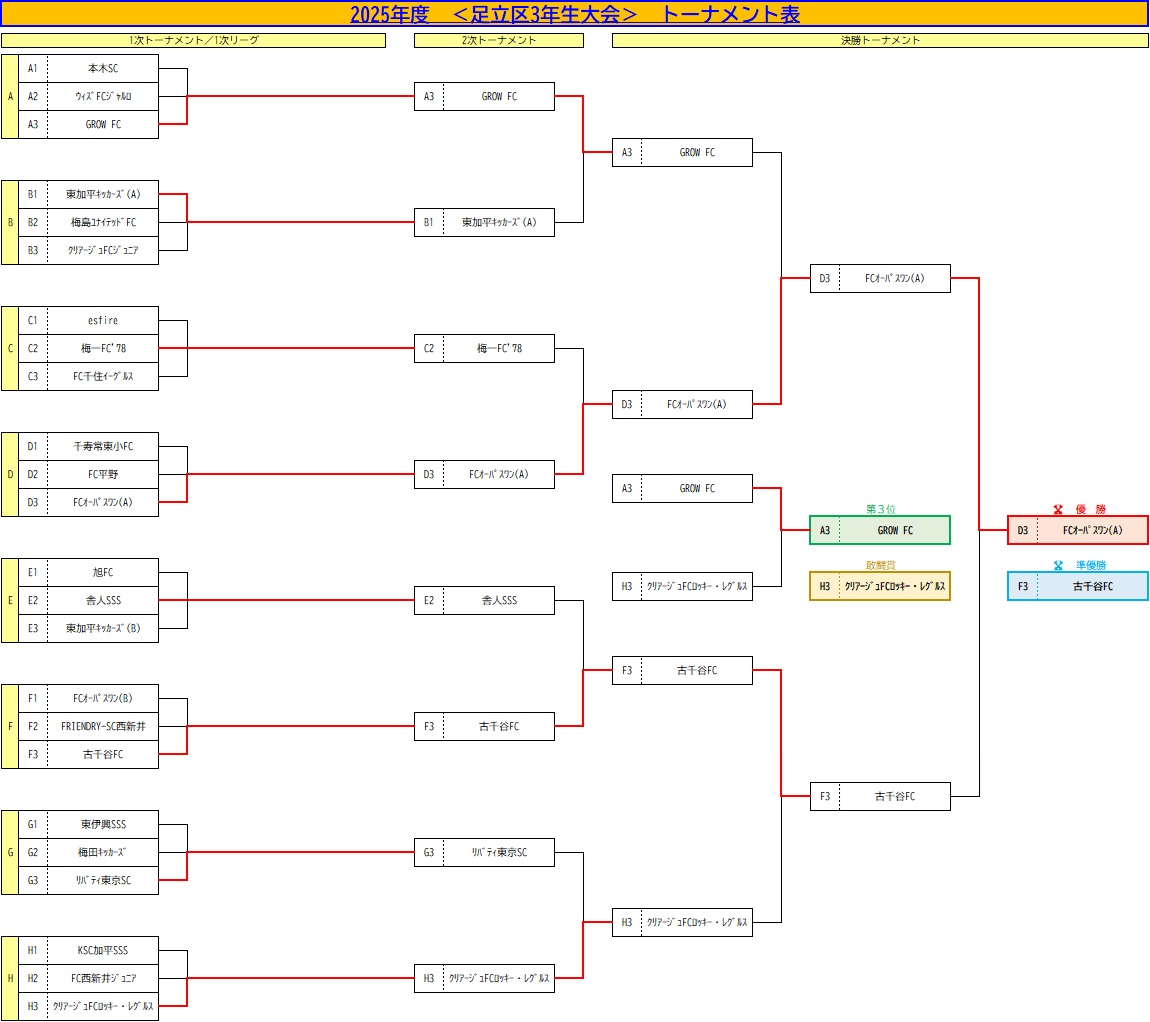
Task: Select the 2次トーナメント column header
Action: 498,41
